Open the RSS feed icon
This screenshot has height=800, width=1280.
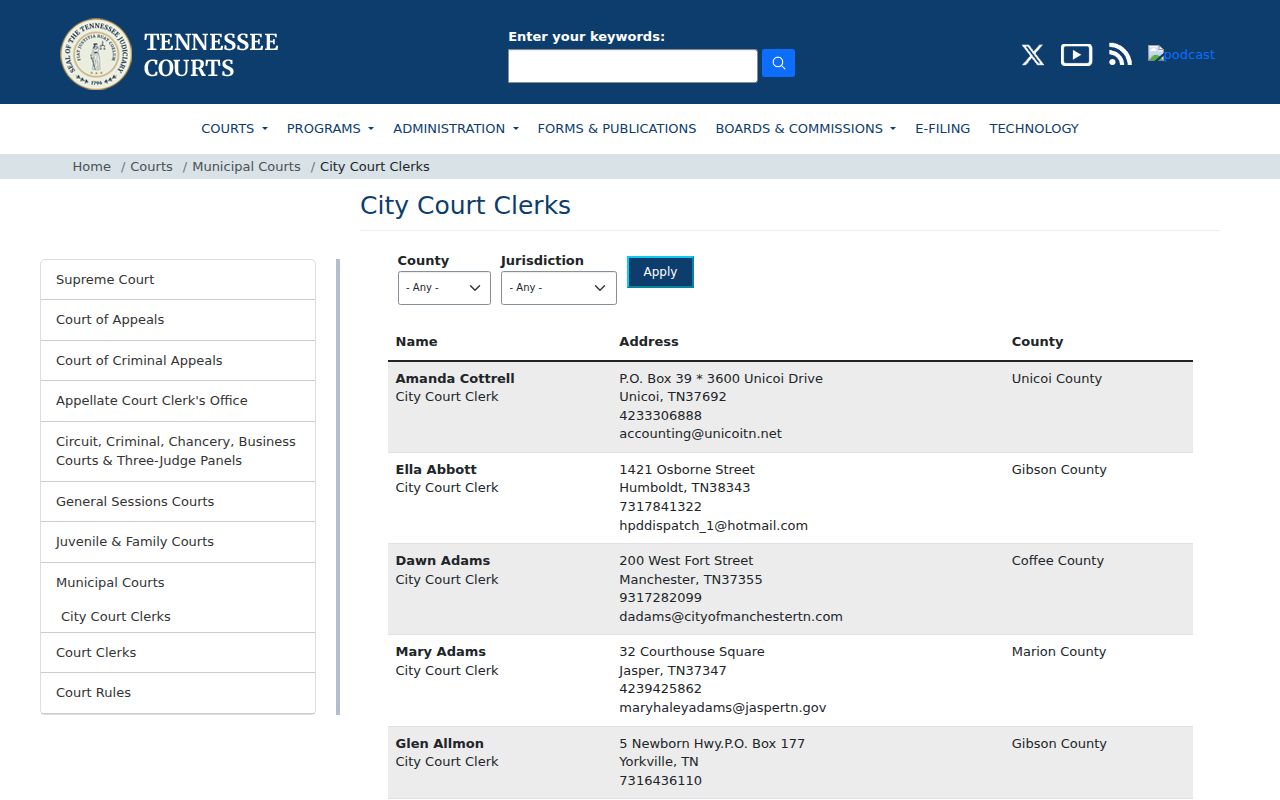[1120, 55]
